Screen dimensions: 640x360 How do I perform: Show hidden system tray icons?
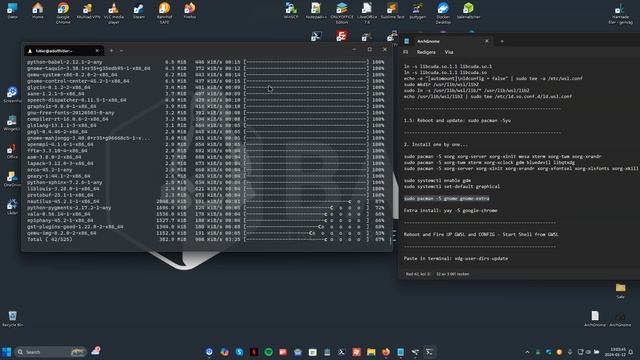(x=527, y=352)
